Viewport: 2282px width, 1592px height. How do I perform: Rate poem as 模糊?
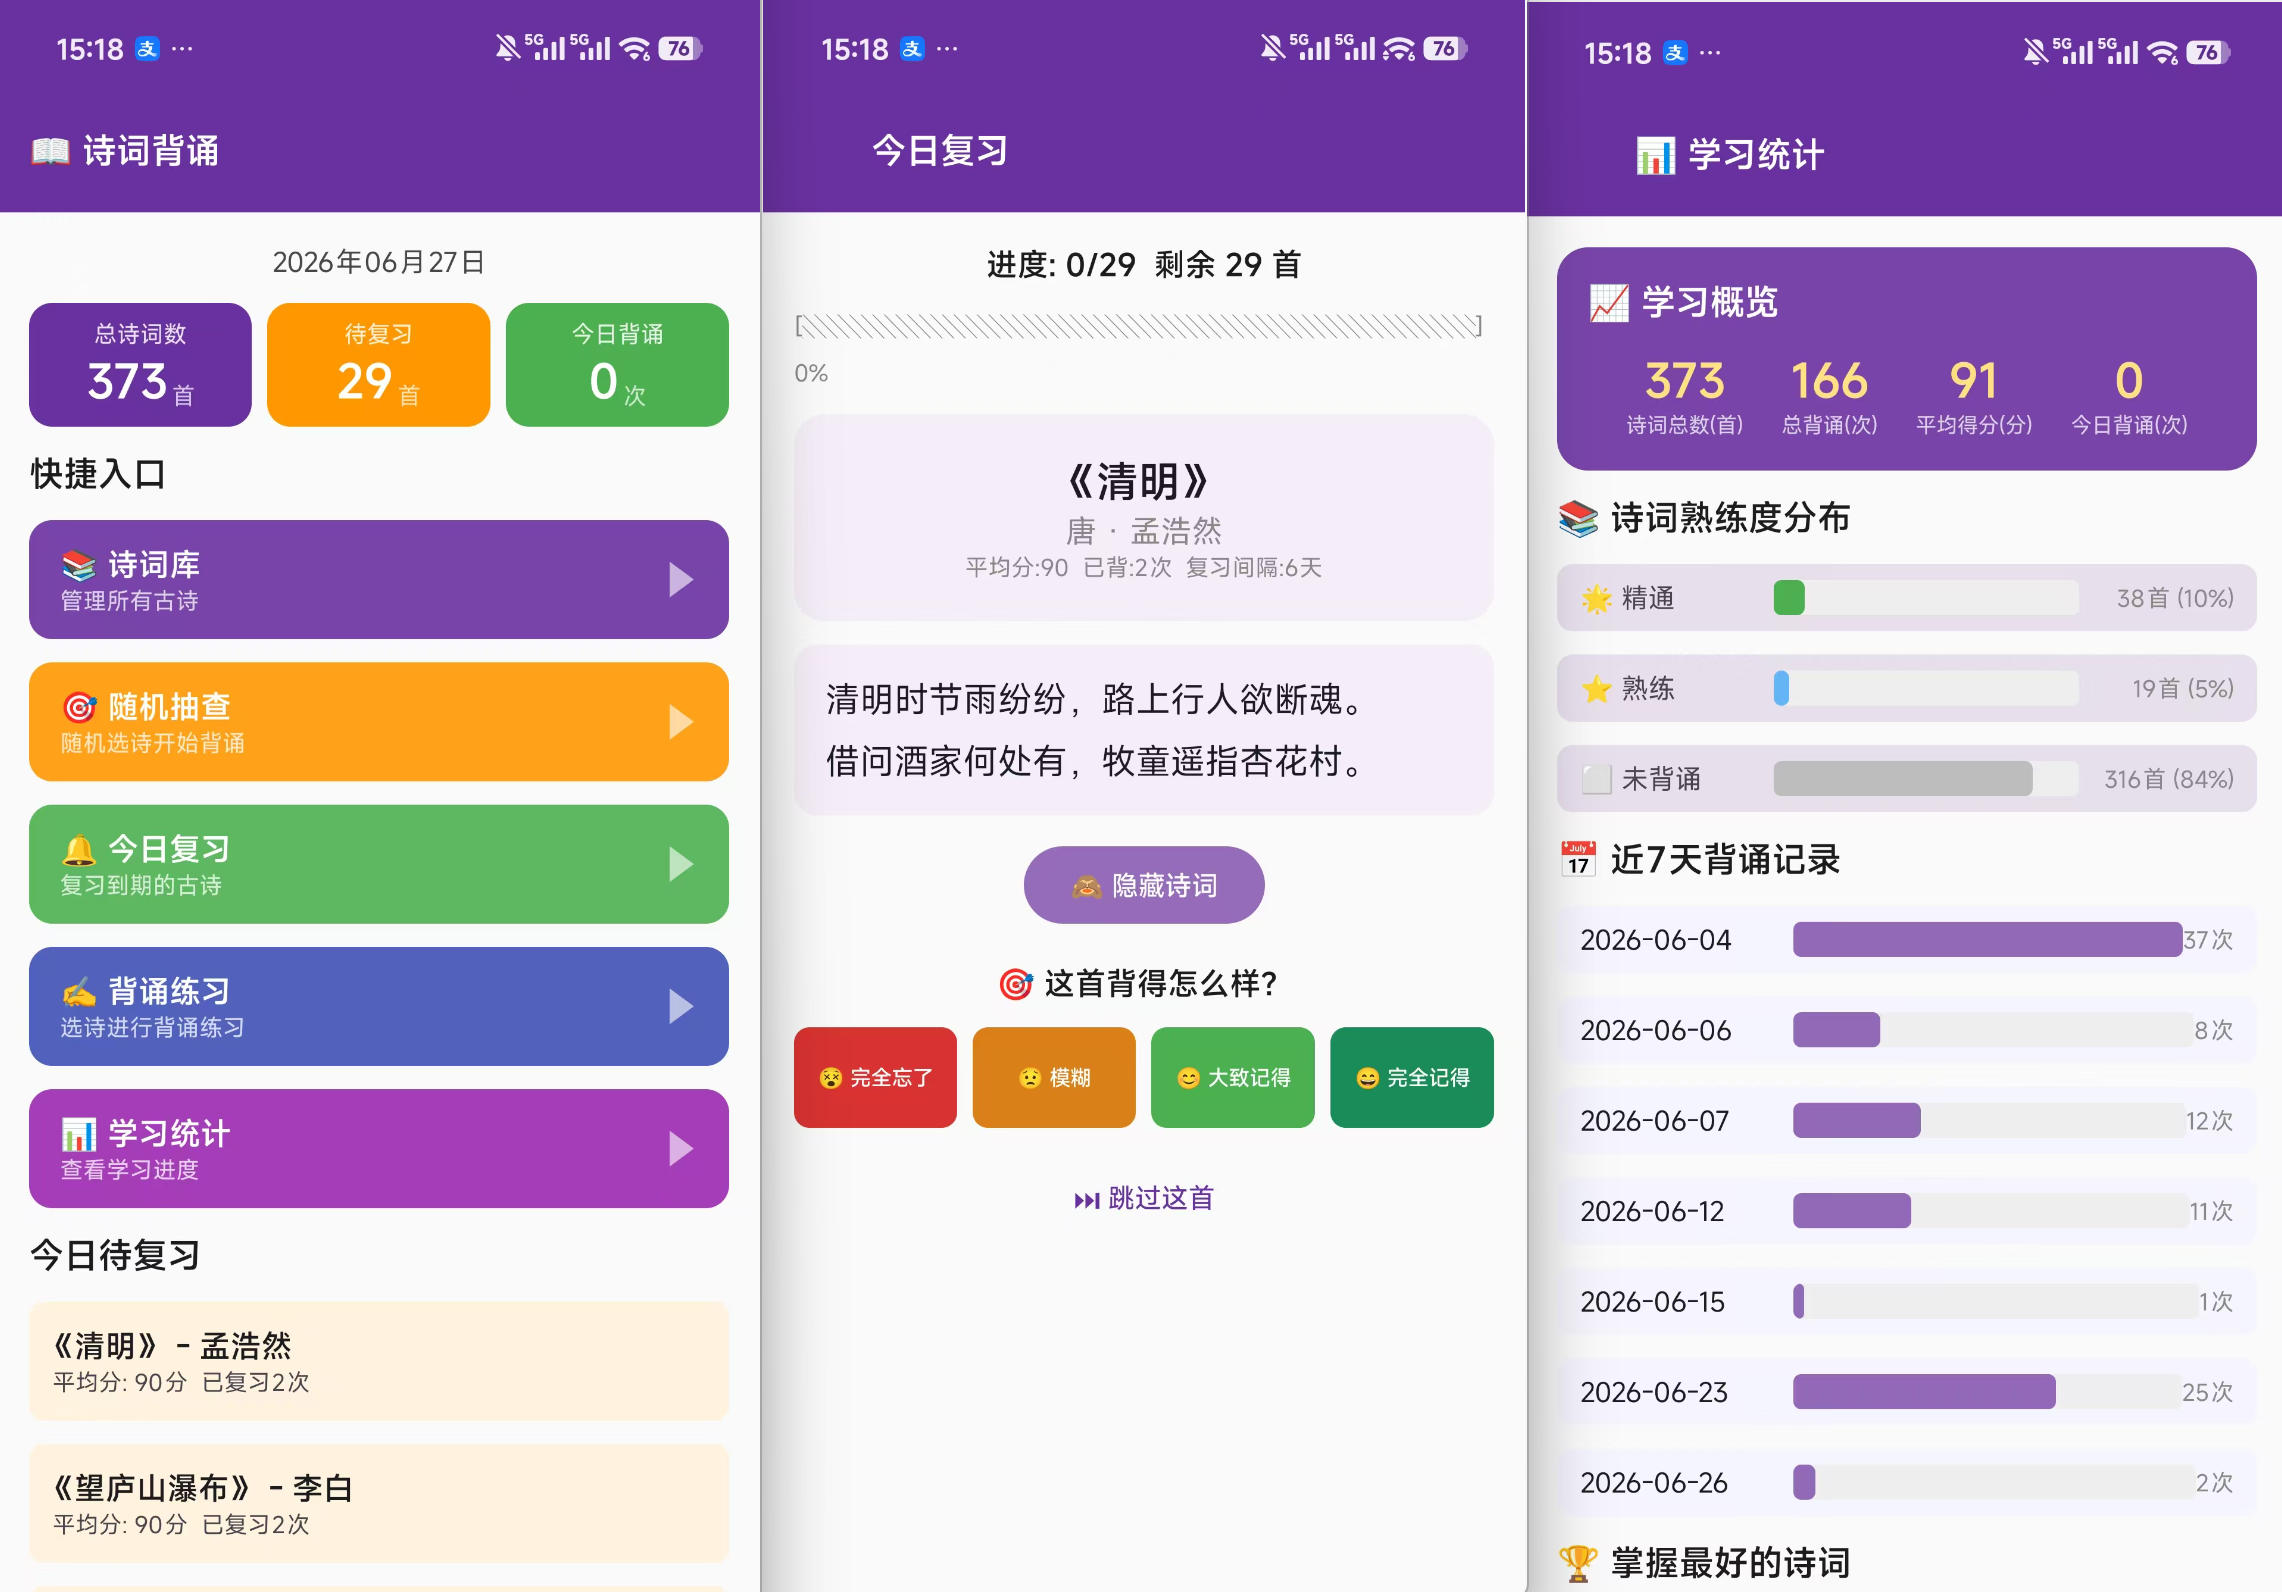(1054, 1078)
